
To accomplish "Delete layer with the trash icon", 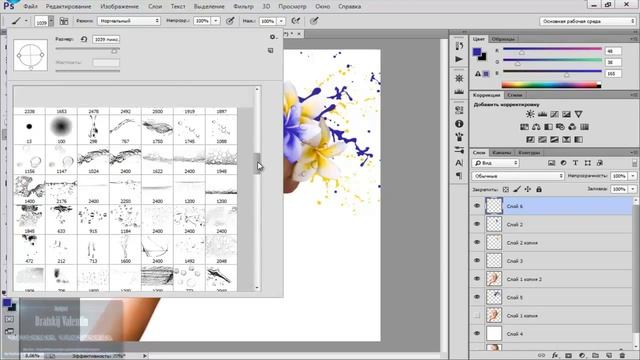I will pos(622,356).
